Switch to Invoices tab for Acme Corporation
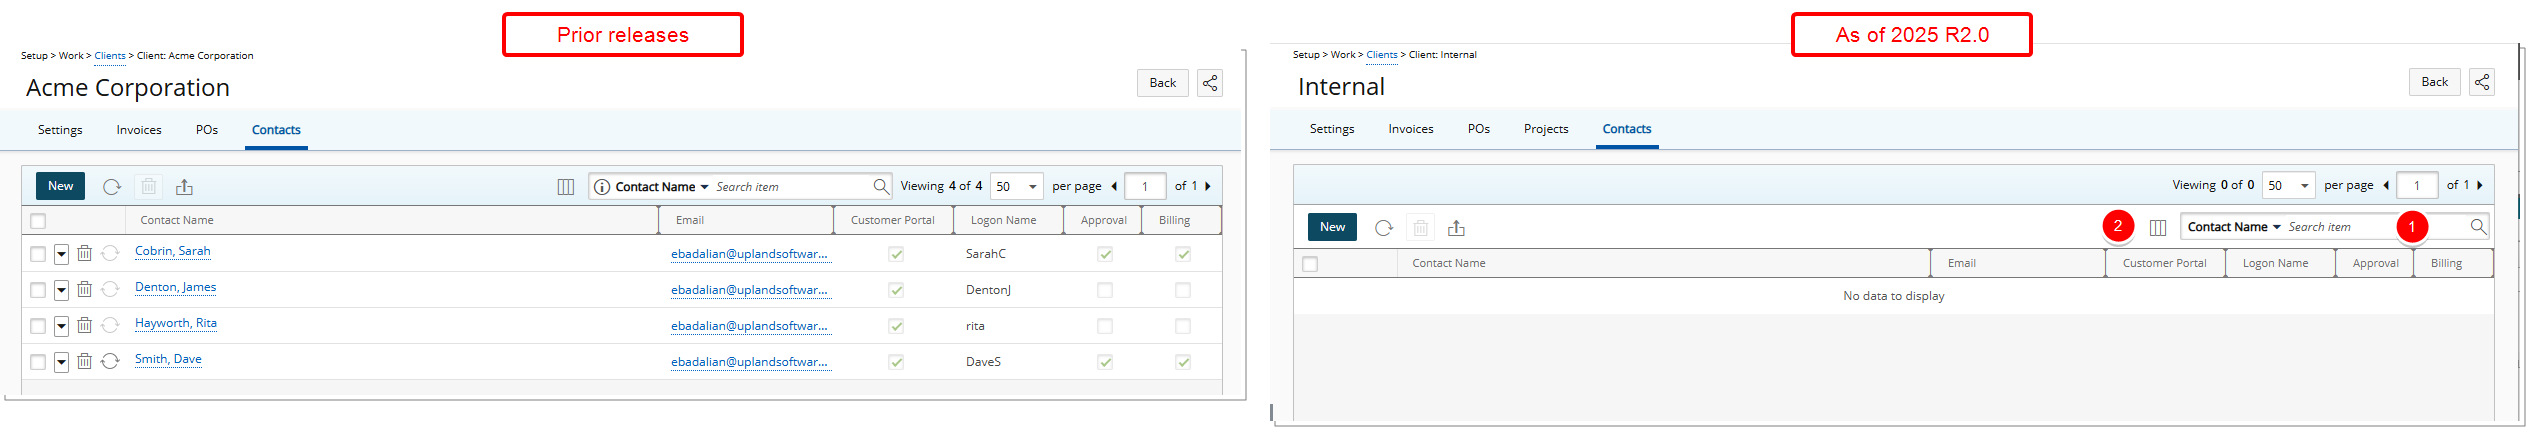2537x438 pixels. 139,130
